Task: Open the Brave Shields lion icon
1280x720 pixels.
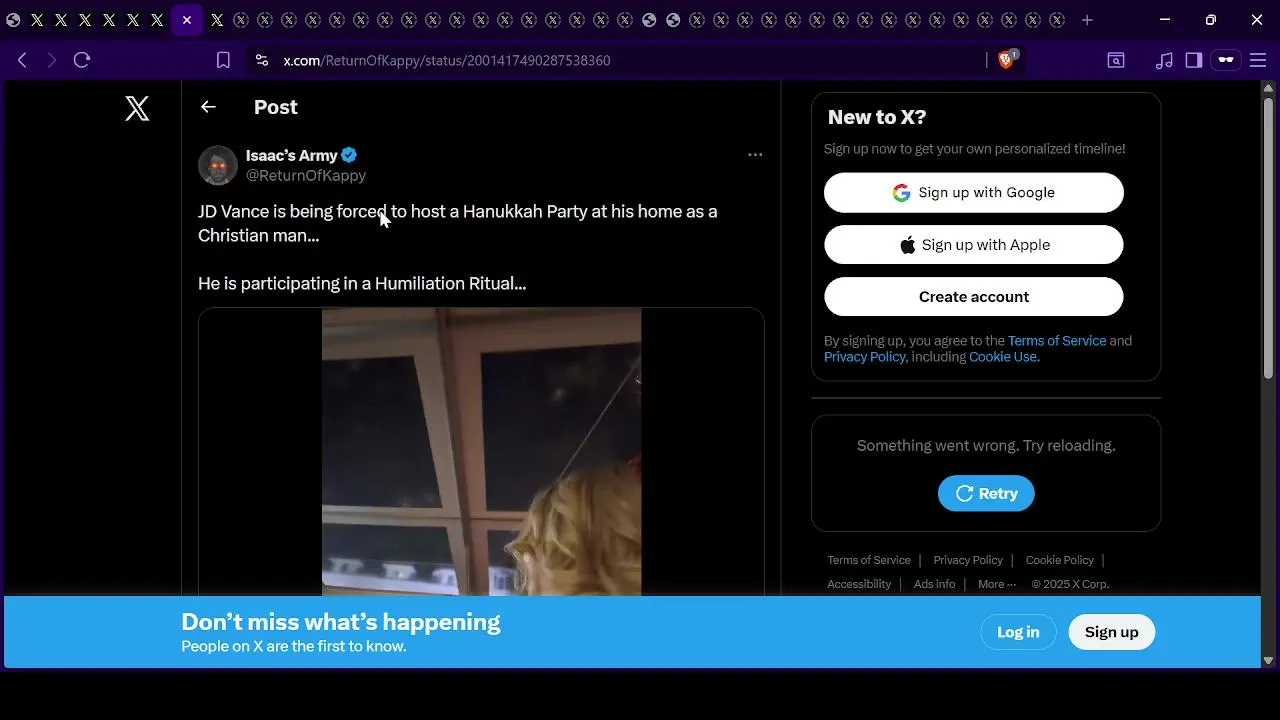Action: 1007,60
